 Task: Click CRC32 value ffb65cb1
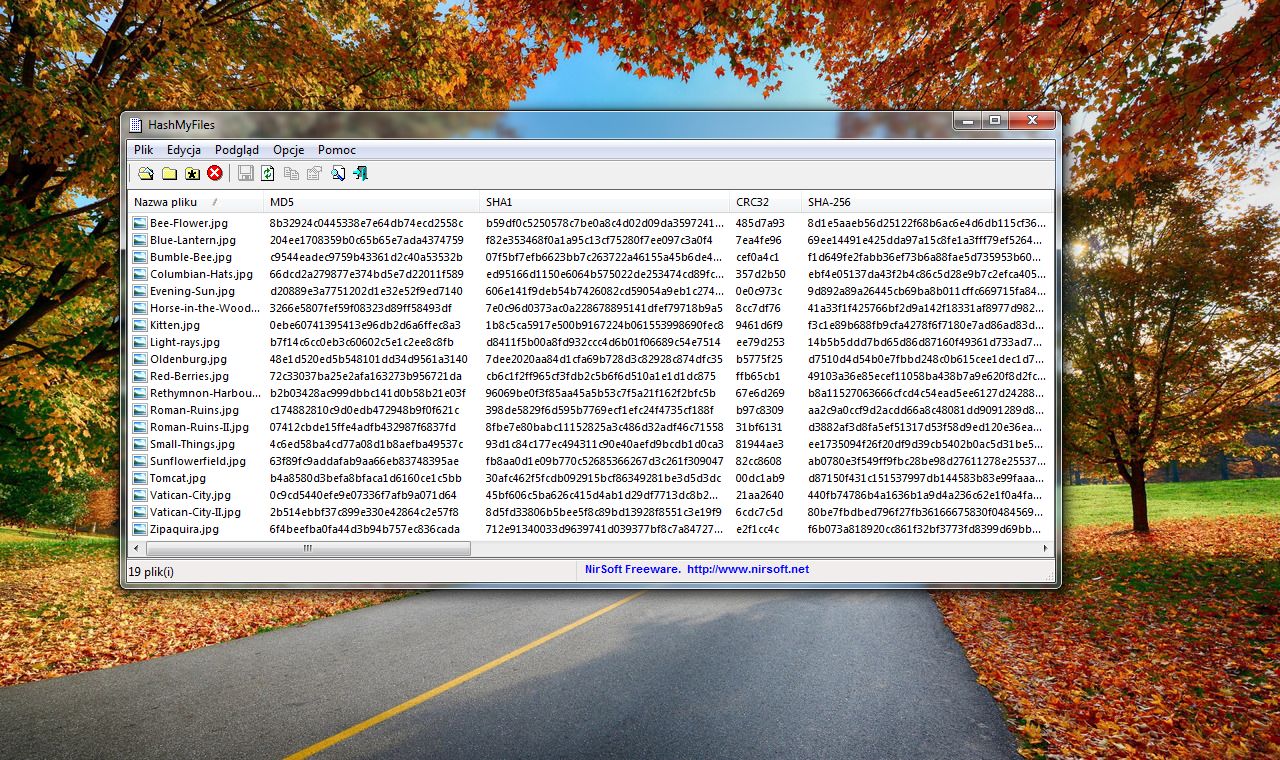[x=758, y=376]
